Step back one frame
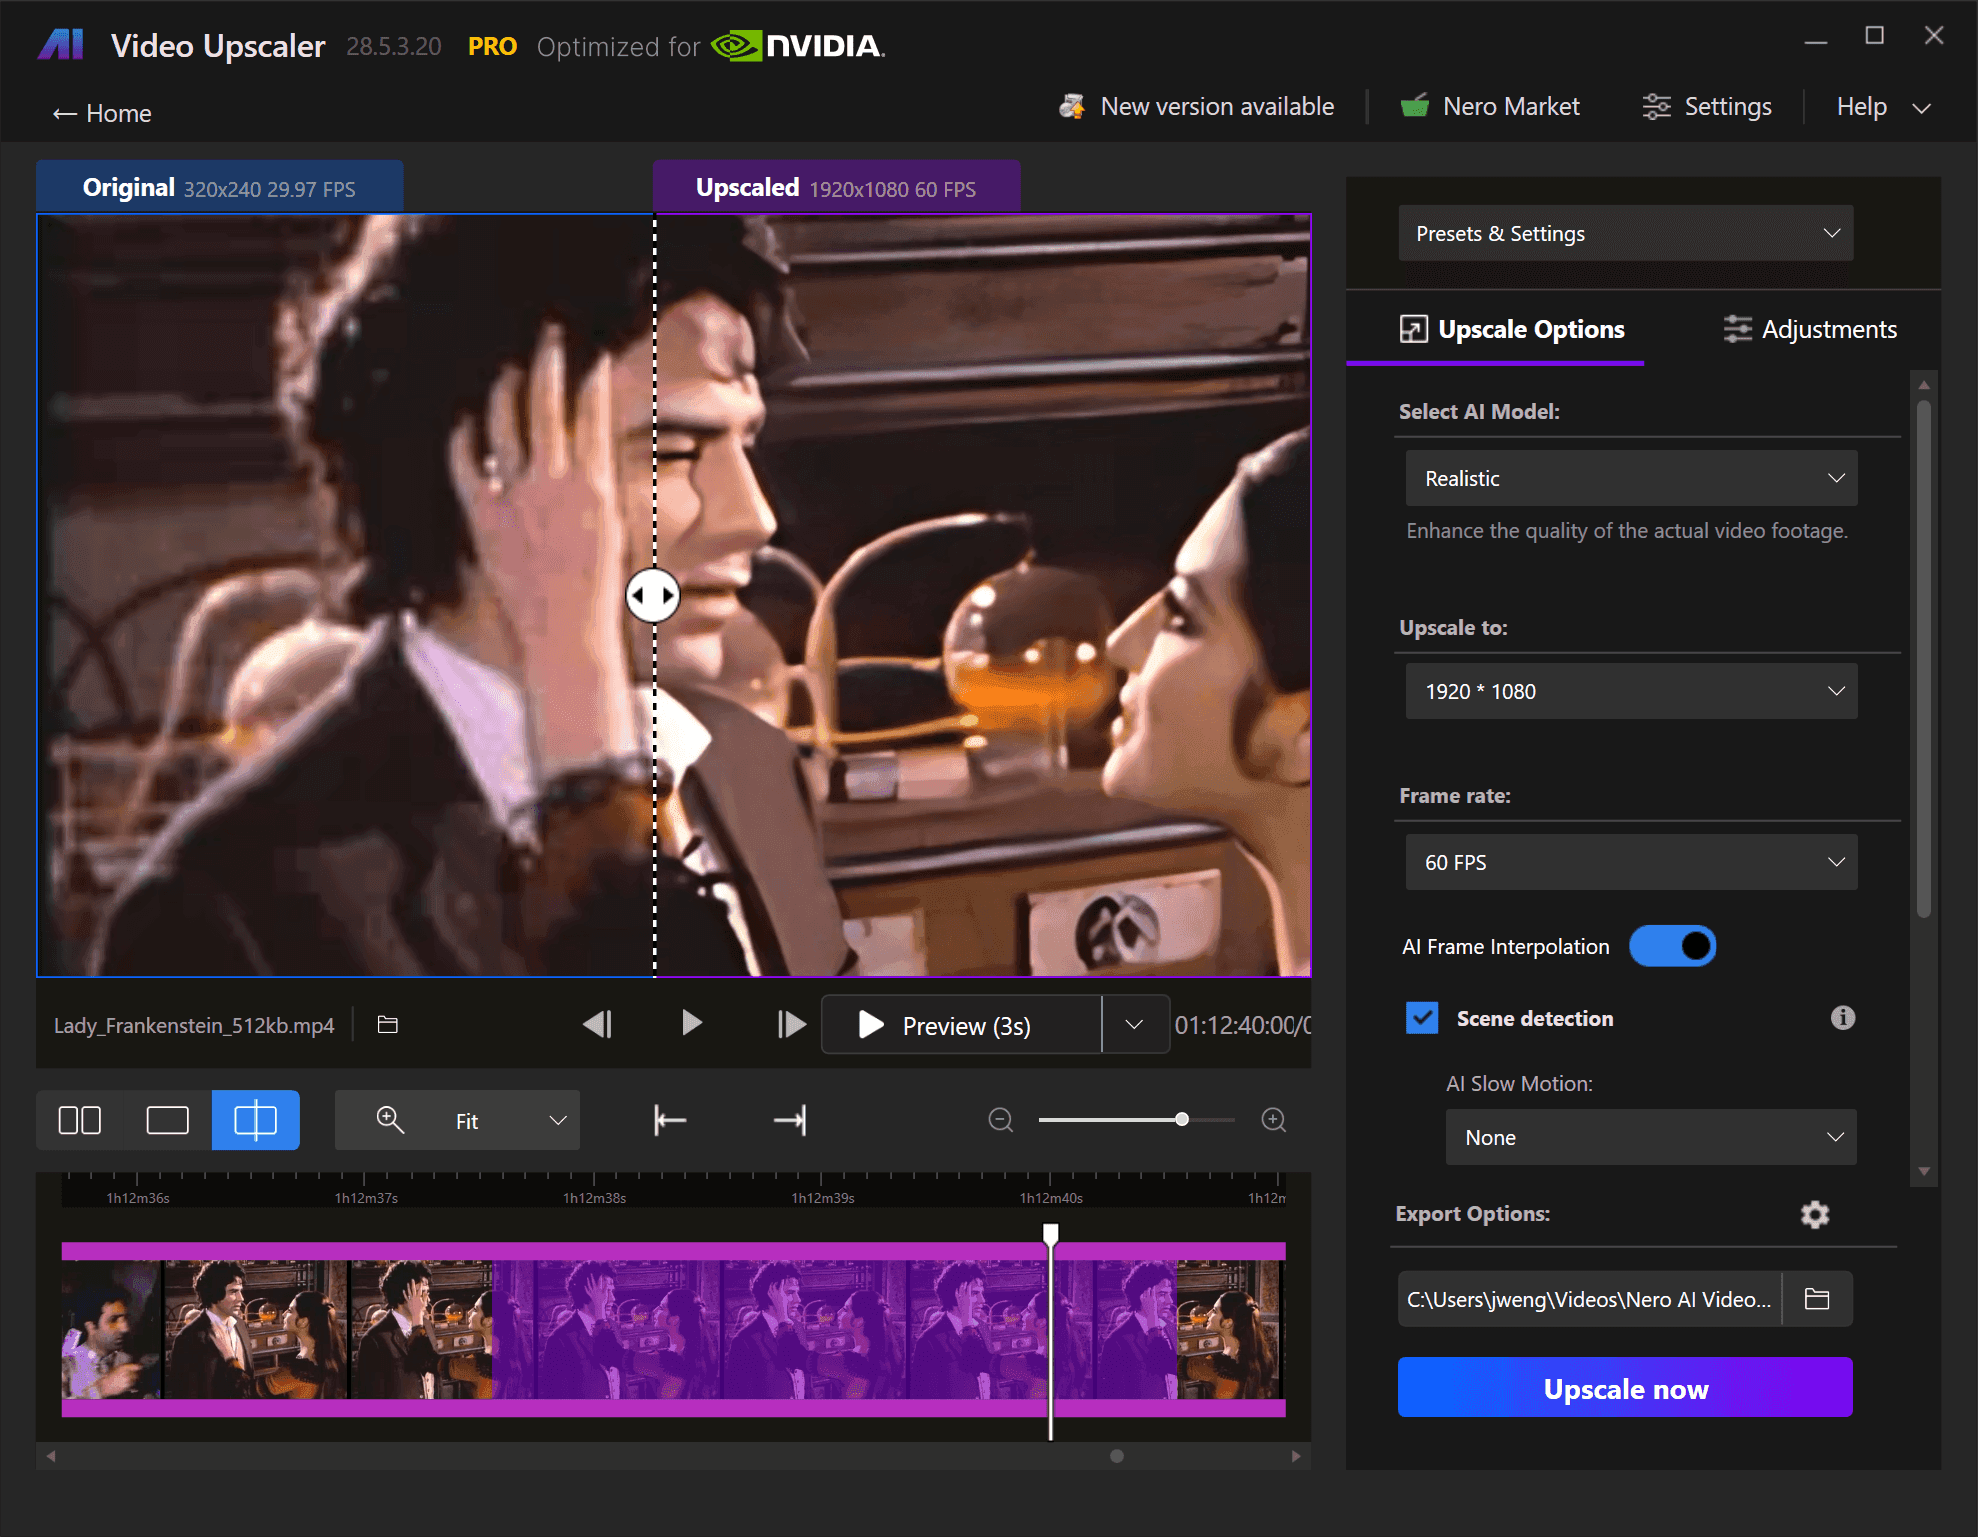 [598, 1024]
